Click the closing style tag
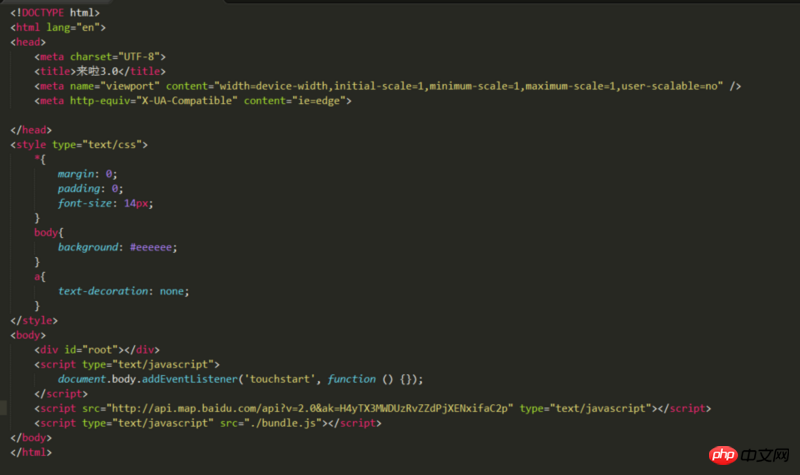Viewport: 800px width, 475px height. (x=34, y=320)
